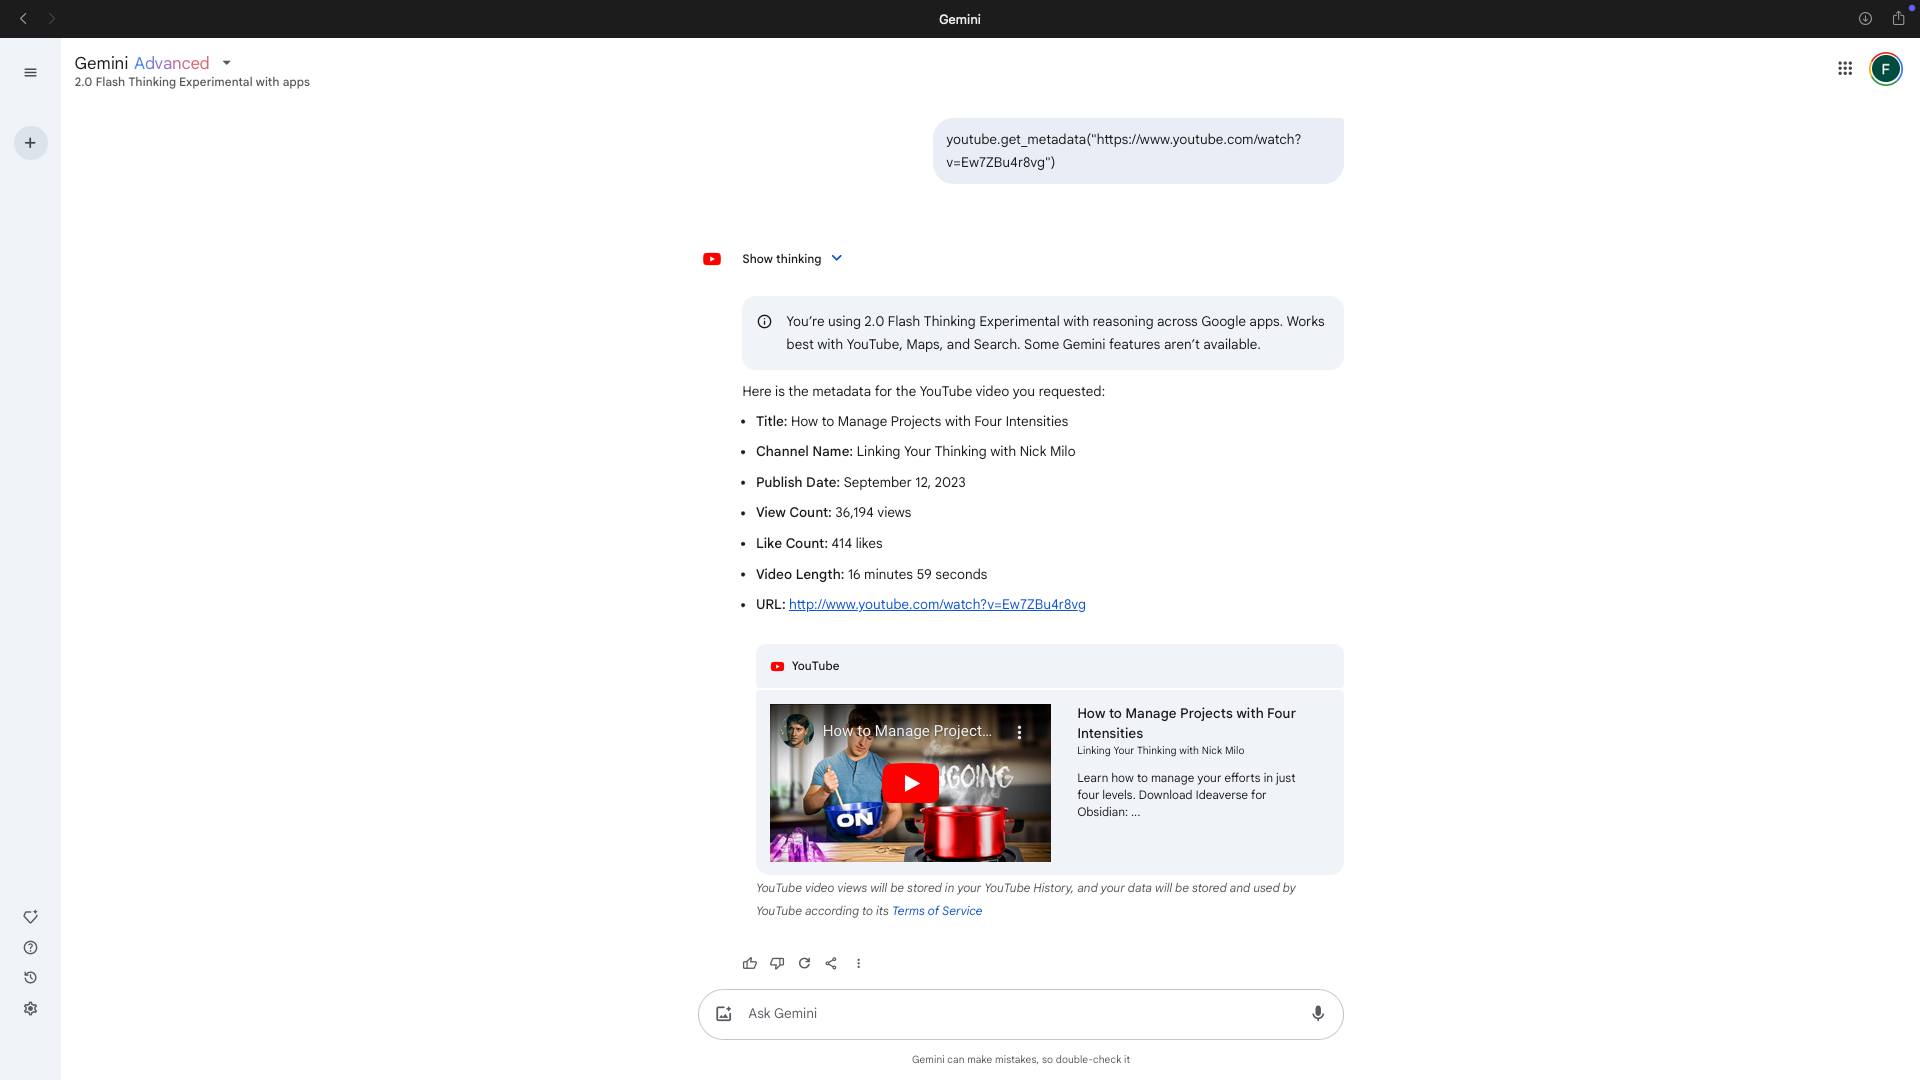Start a new chat with plus icon
The height and width of the screenshot is (1080, 1920).
(30, 143)
